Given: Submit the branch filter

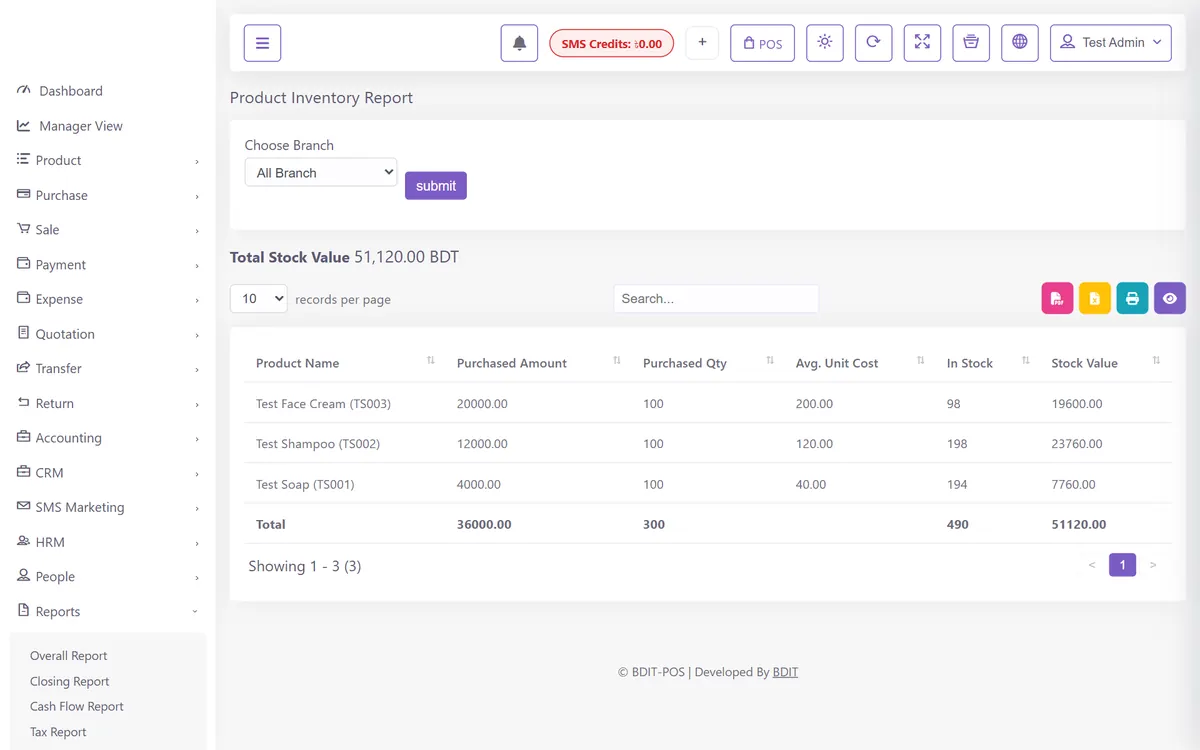Looking at the screenshot, I should point(436,186).
